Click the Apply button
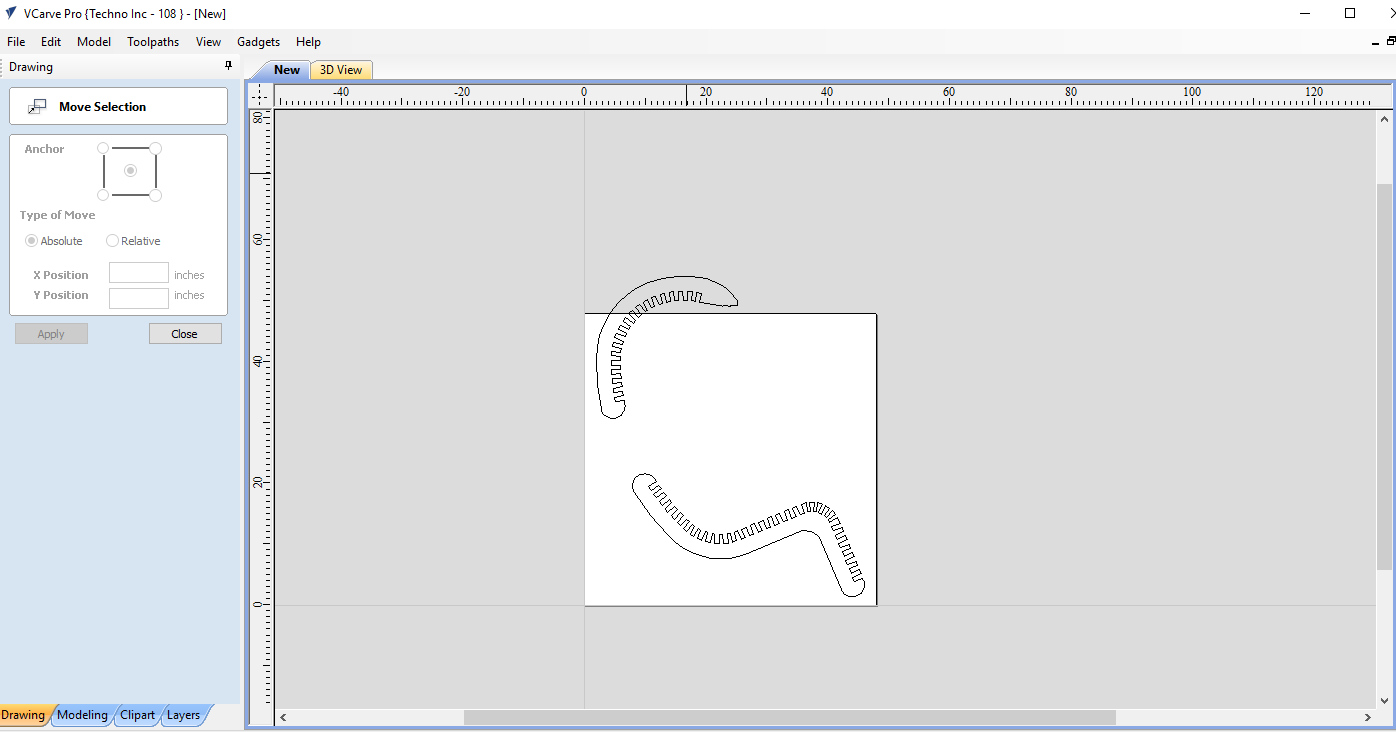 tap(51, 334)
